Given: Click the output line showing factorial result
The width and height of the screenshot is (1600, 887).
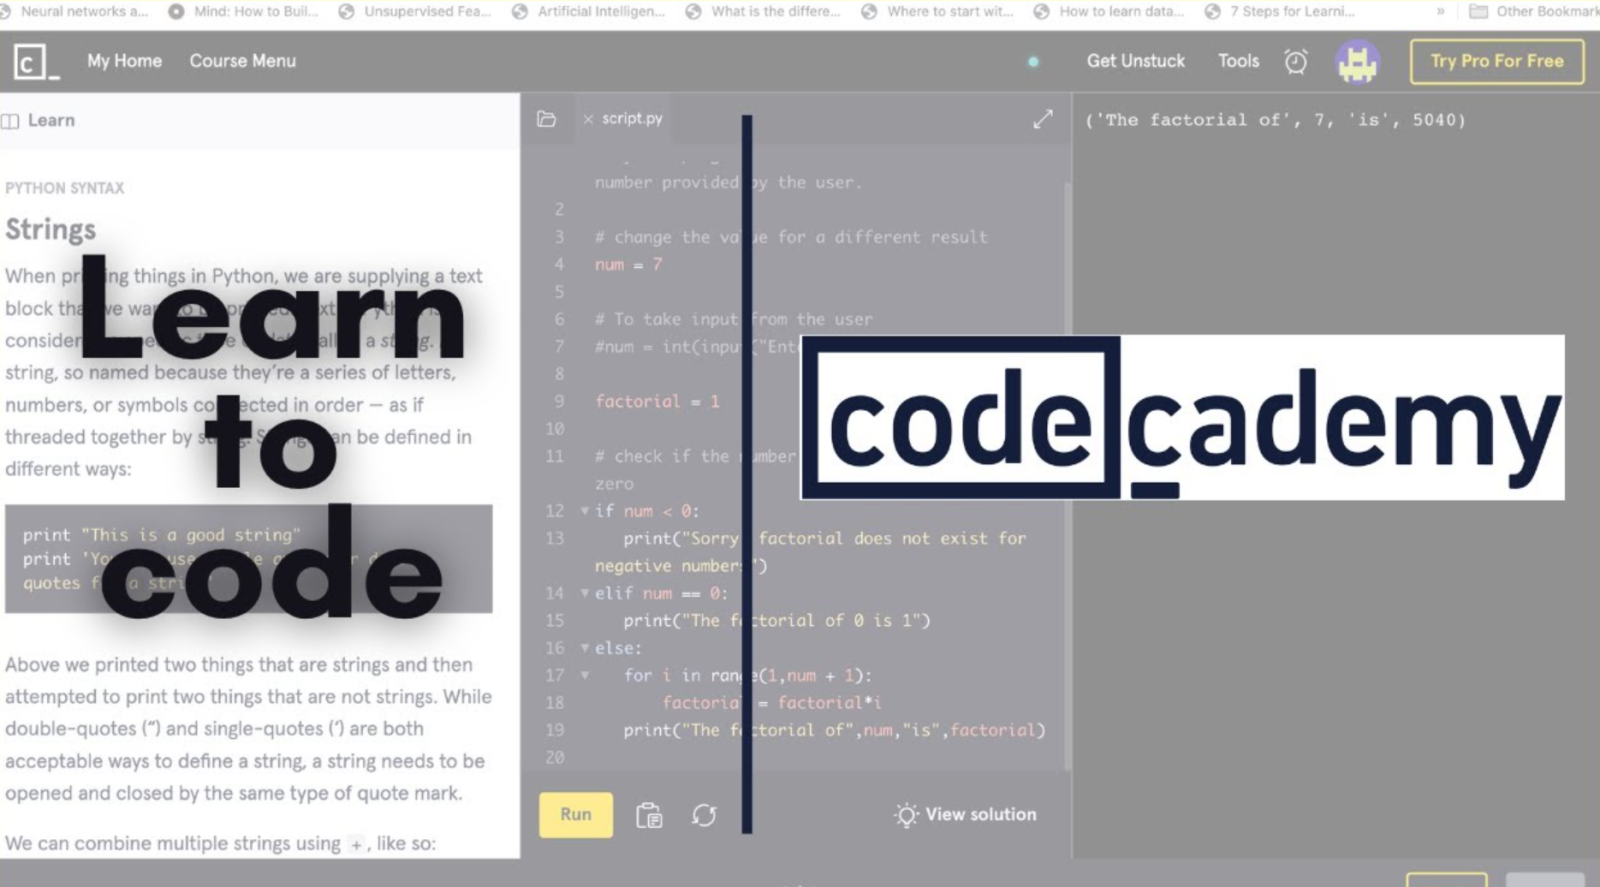Looking at the screenshot, I should tap(1275, 120).
